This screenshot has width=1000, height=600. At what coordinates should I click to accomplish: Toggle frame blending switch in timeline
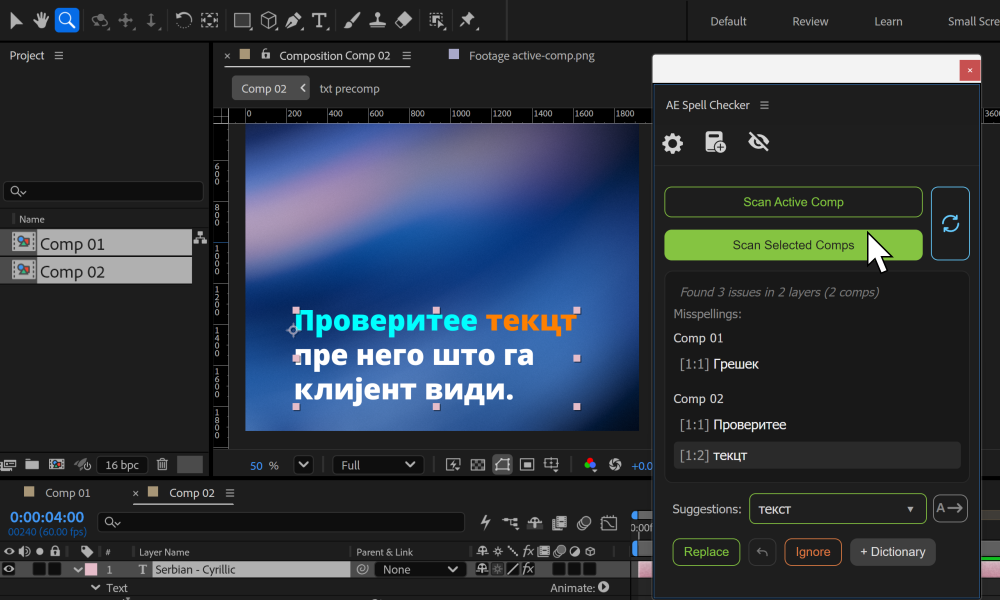click(x=559, y=523)
